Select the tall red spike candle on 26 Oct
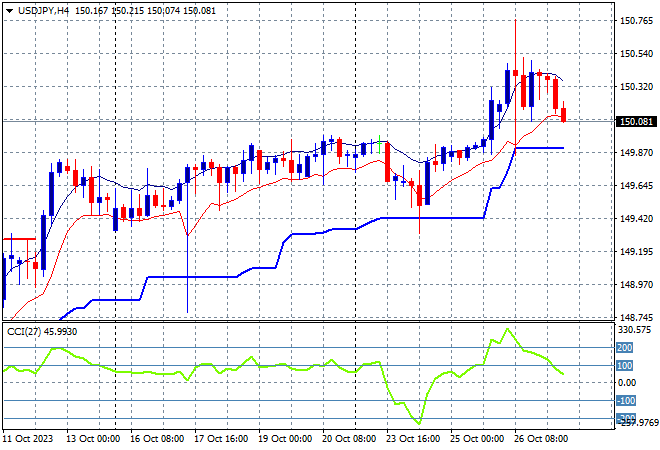The image size is (660, 450). point(515,86)
